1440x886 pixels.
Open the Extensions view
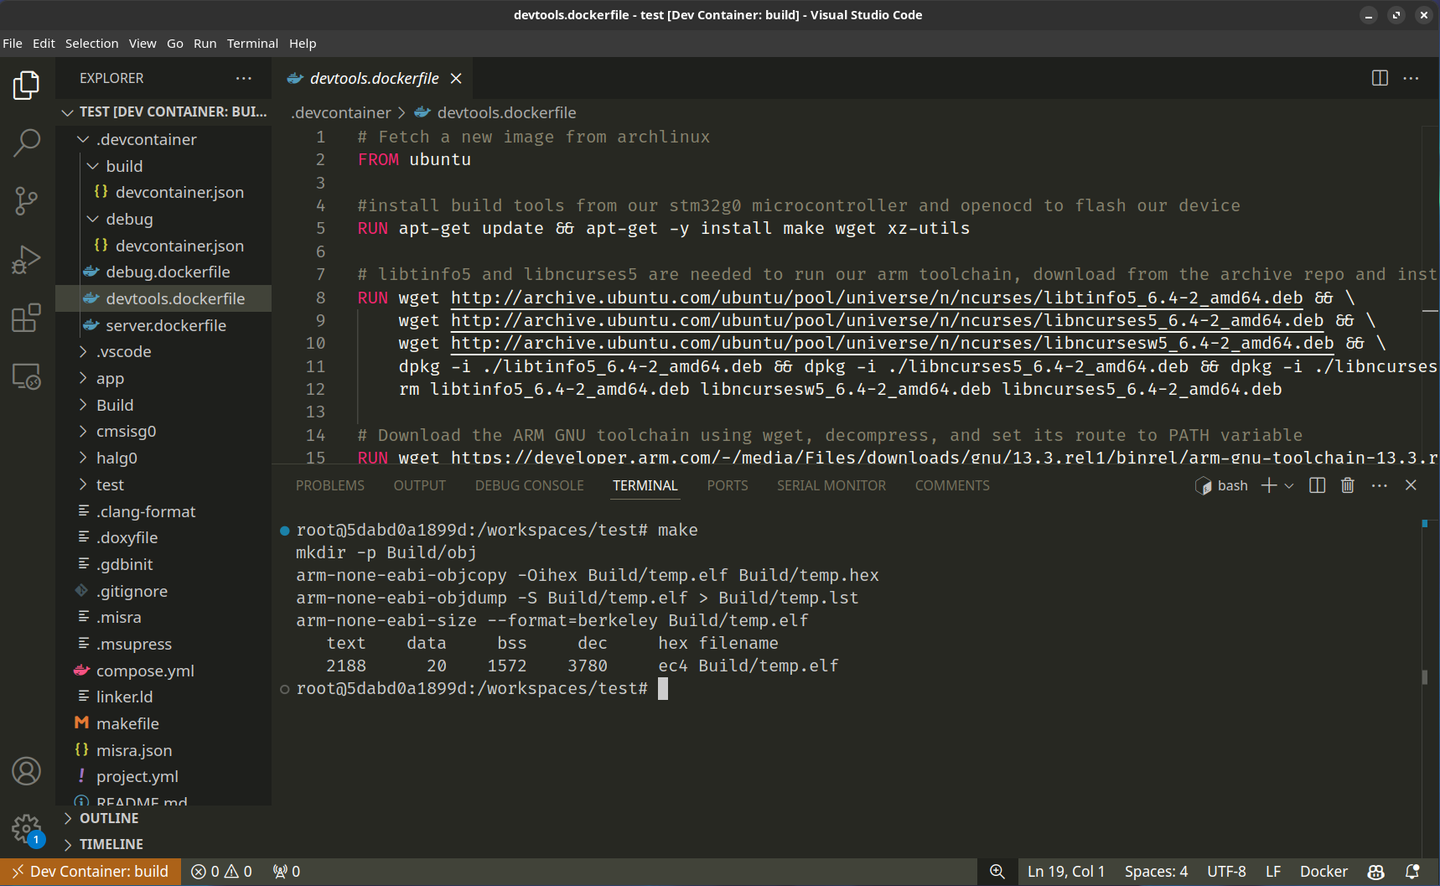click(x=27, y=318)
